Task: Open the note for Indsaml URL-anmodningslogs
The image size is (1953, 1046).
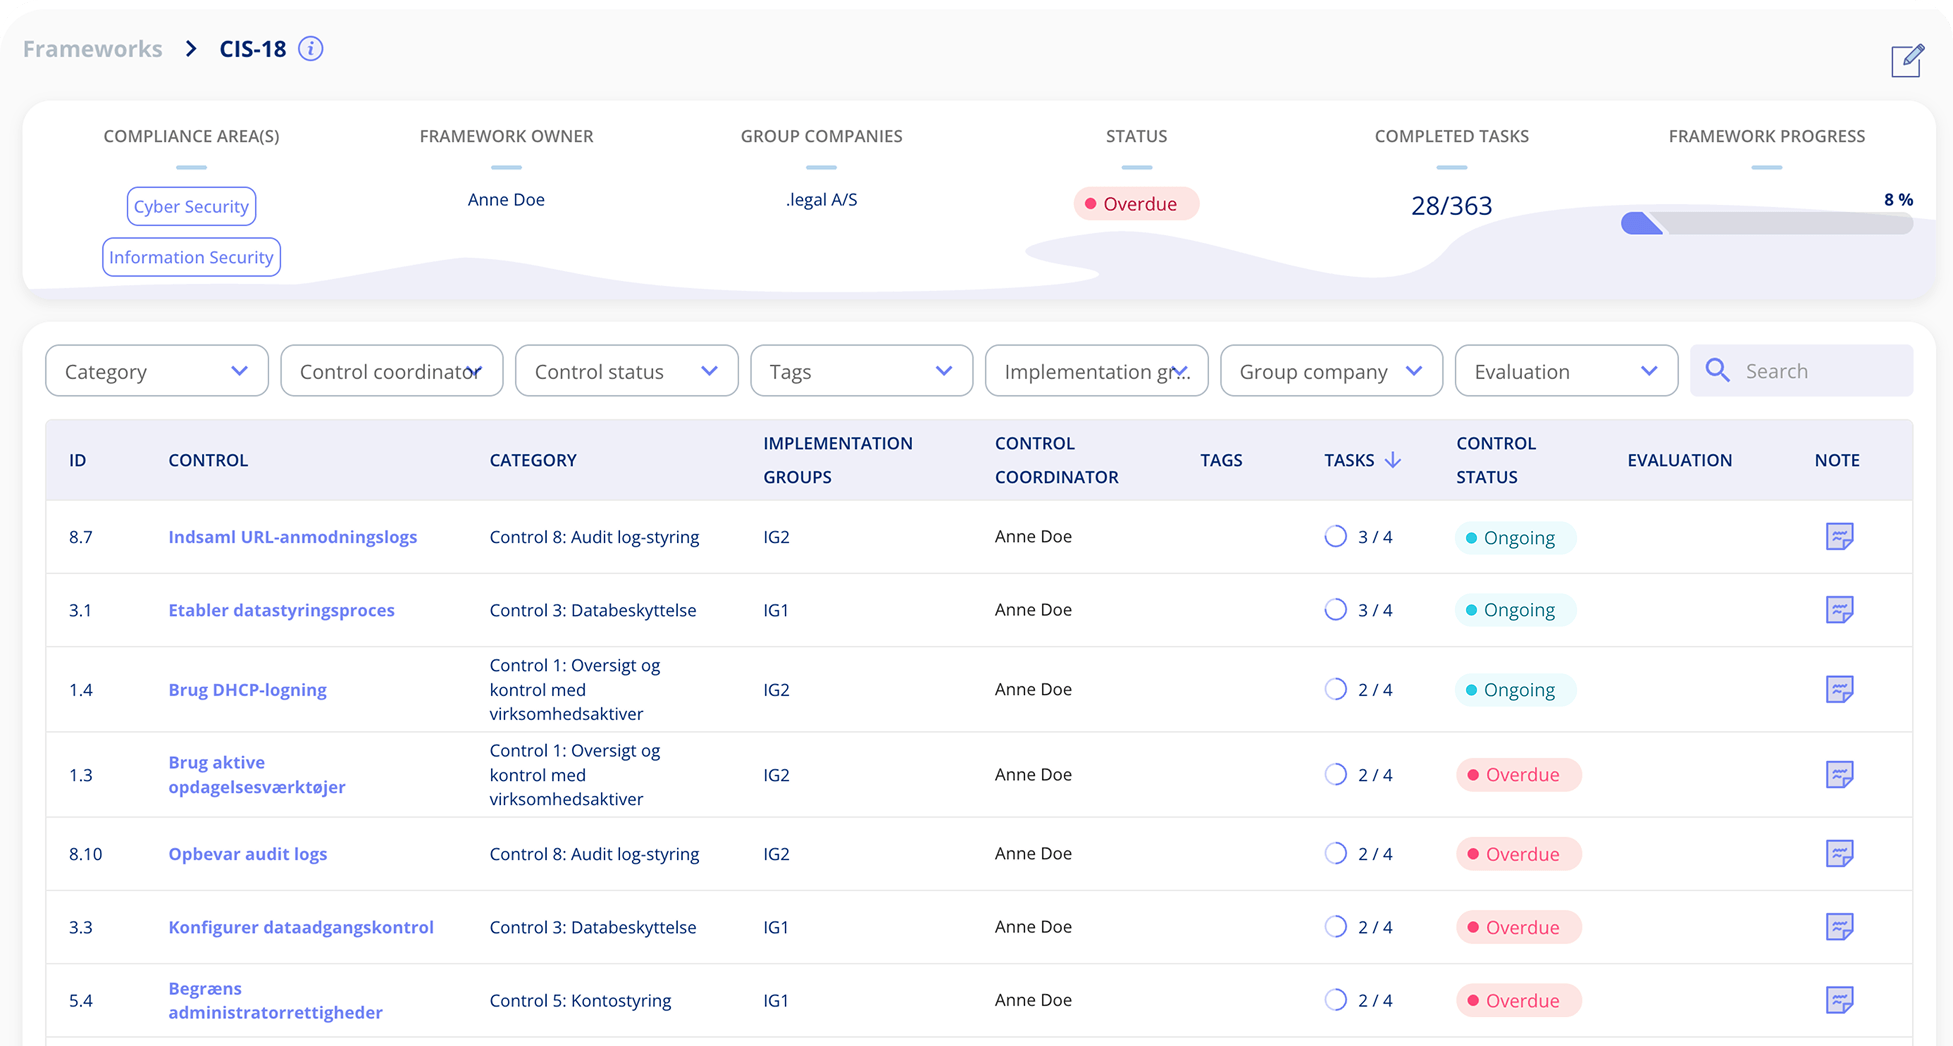Action: click(1841, 537)
